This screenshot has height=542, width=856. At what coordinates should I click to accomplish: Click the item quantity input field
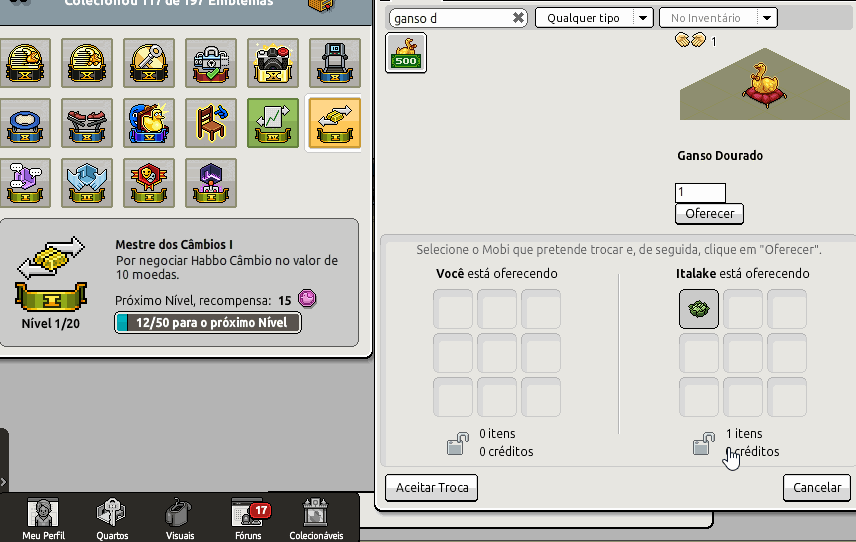(x=700, y=193)
